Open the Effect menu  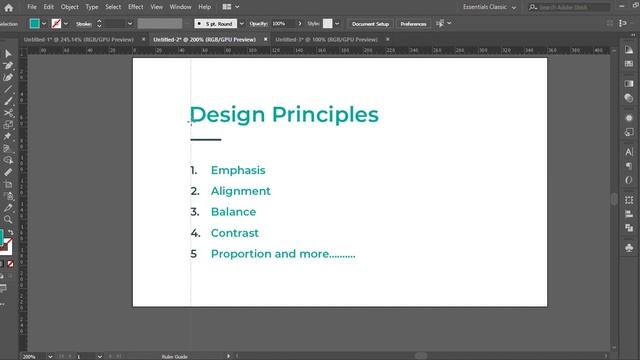point(136,7)
